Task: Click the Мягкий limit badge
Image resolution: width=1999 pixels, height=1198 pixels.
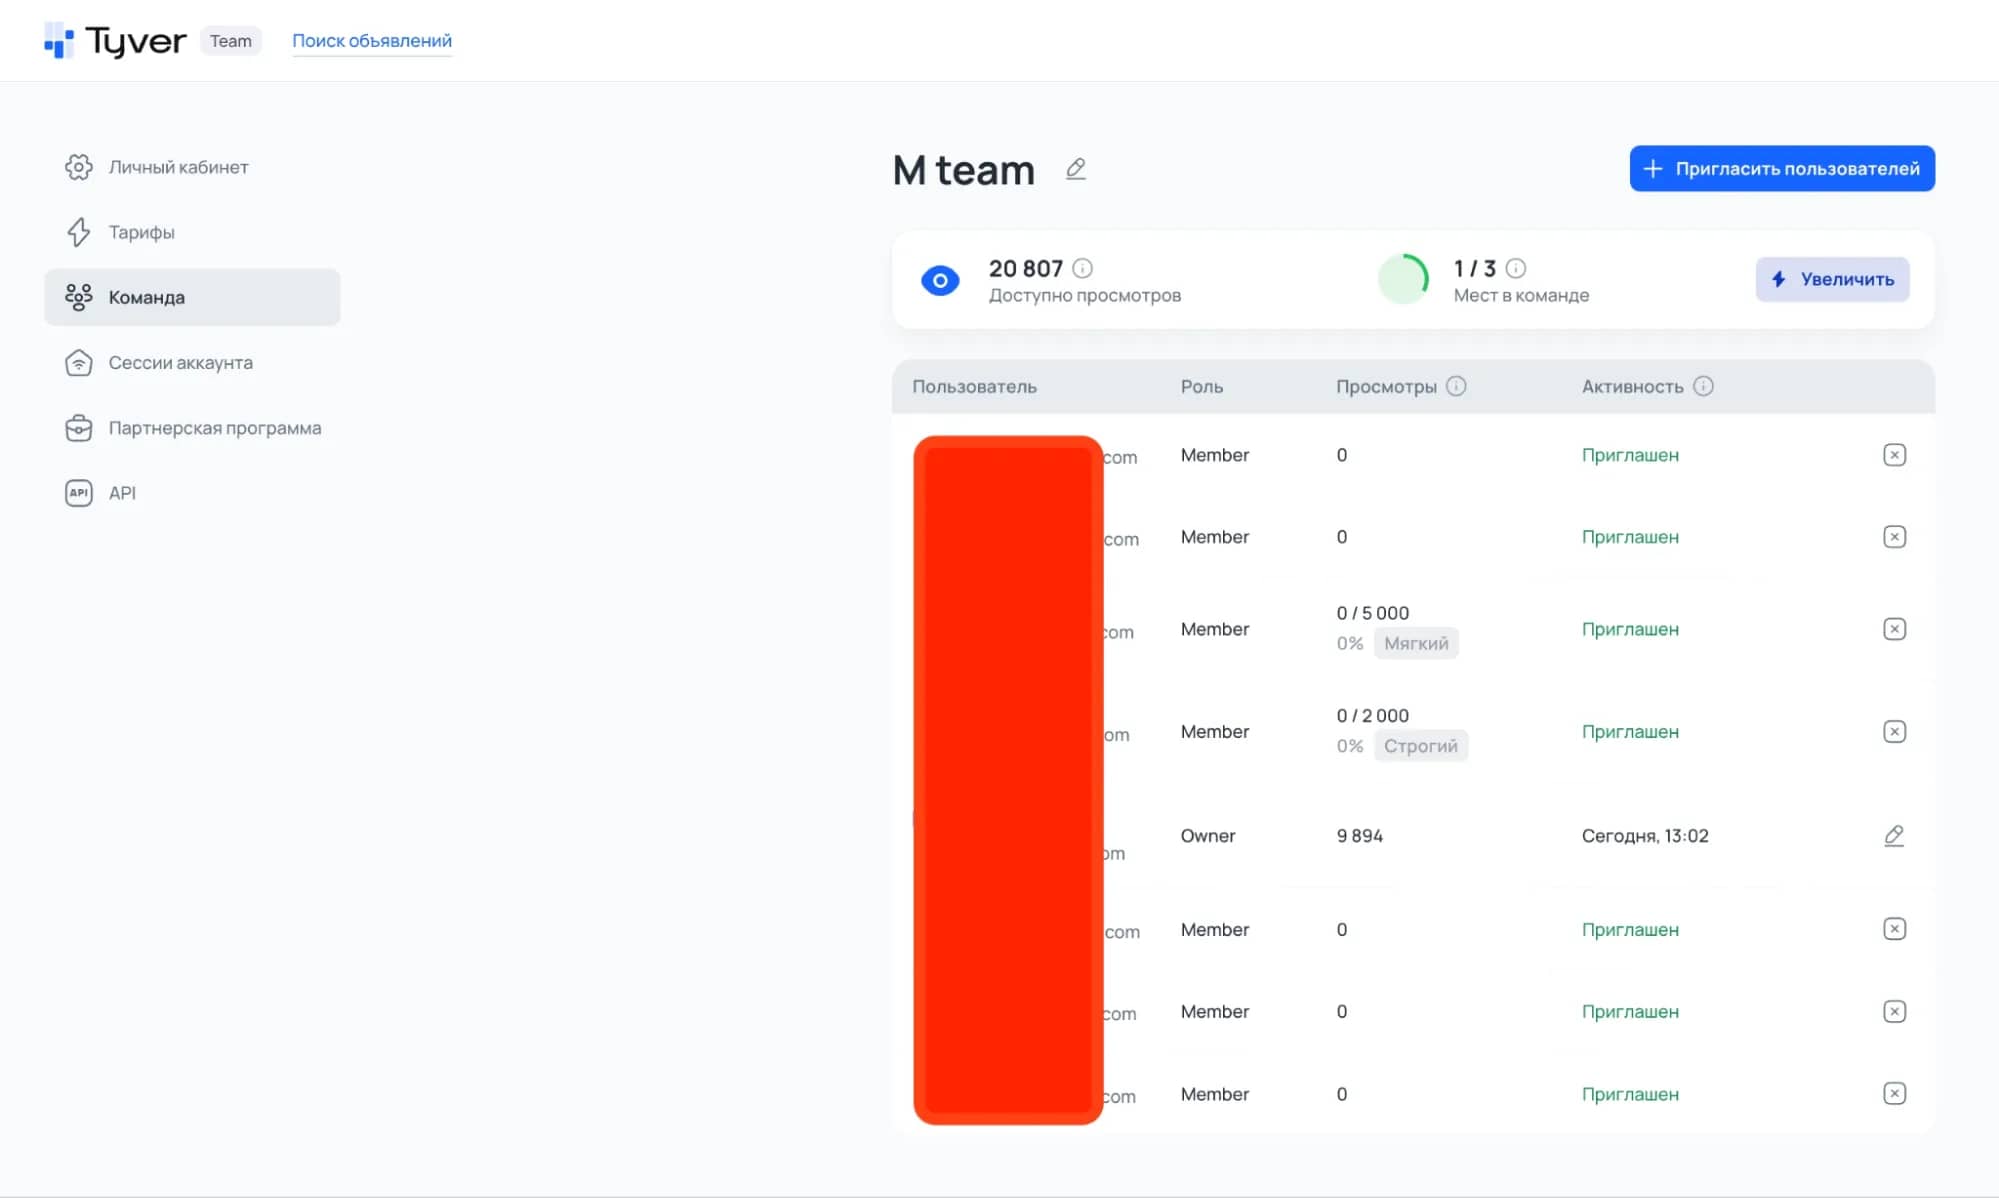Action: (1416, 643)
